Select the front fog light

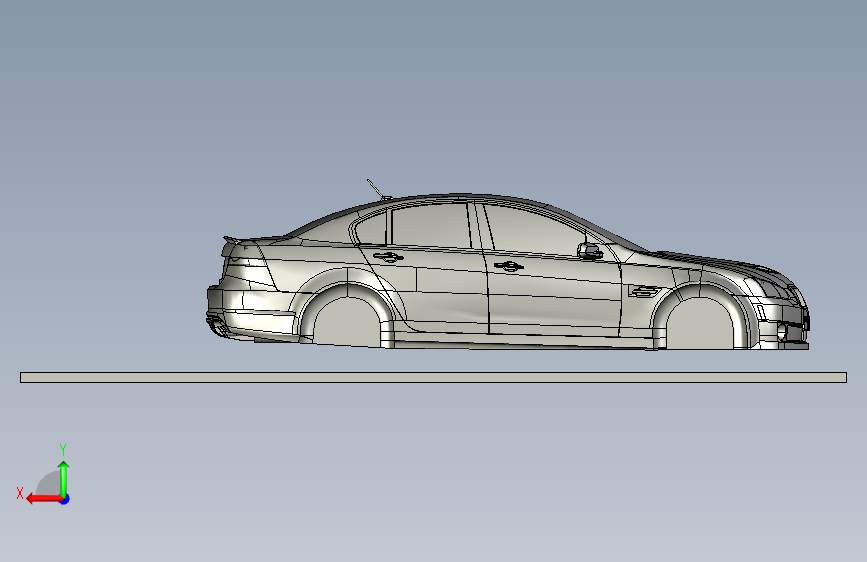click(x=782, y=332)
